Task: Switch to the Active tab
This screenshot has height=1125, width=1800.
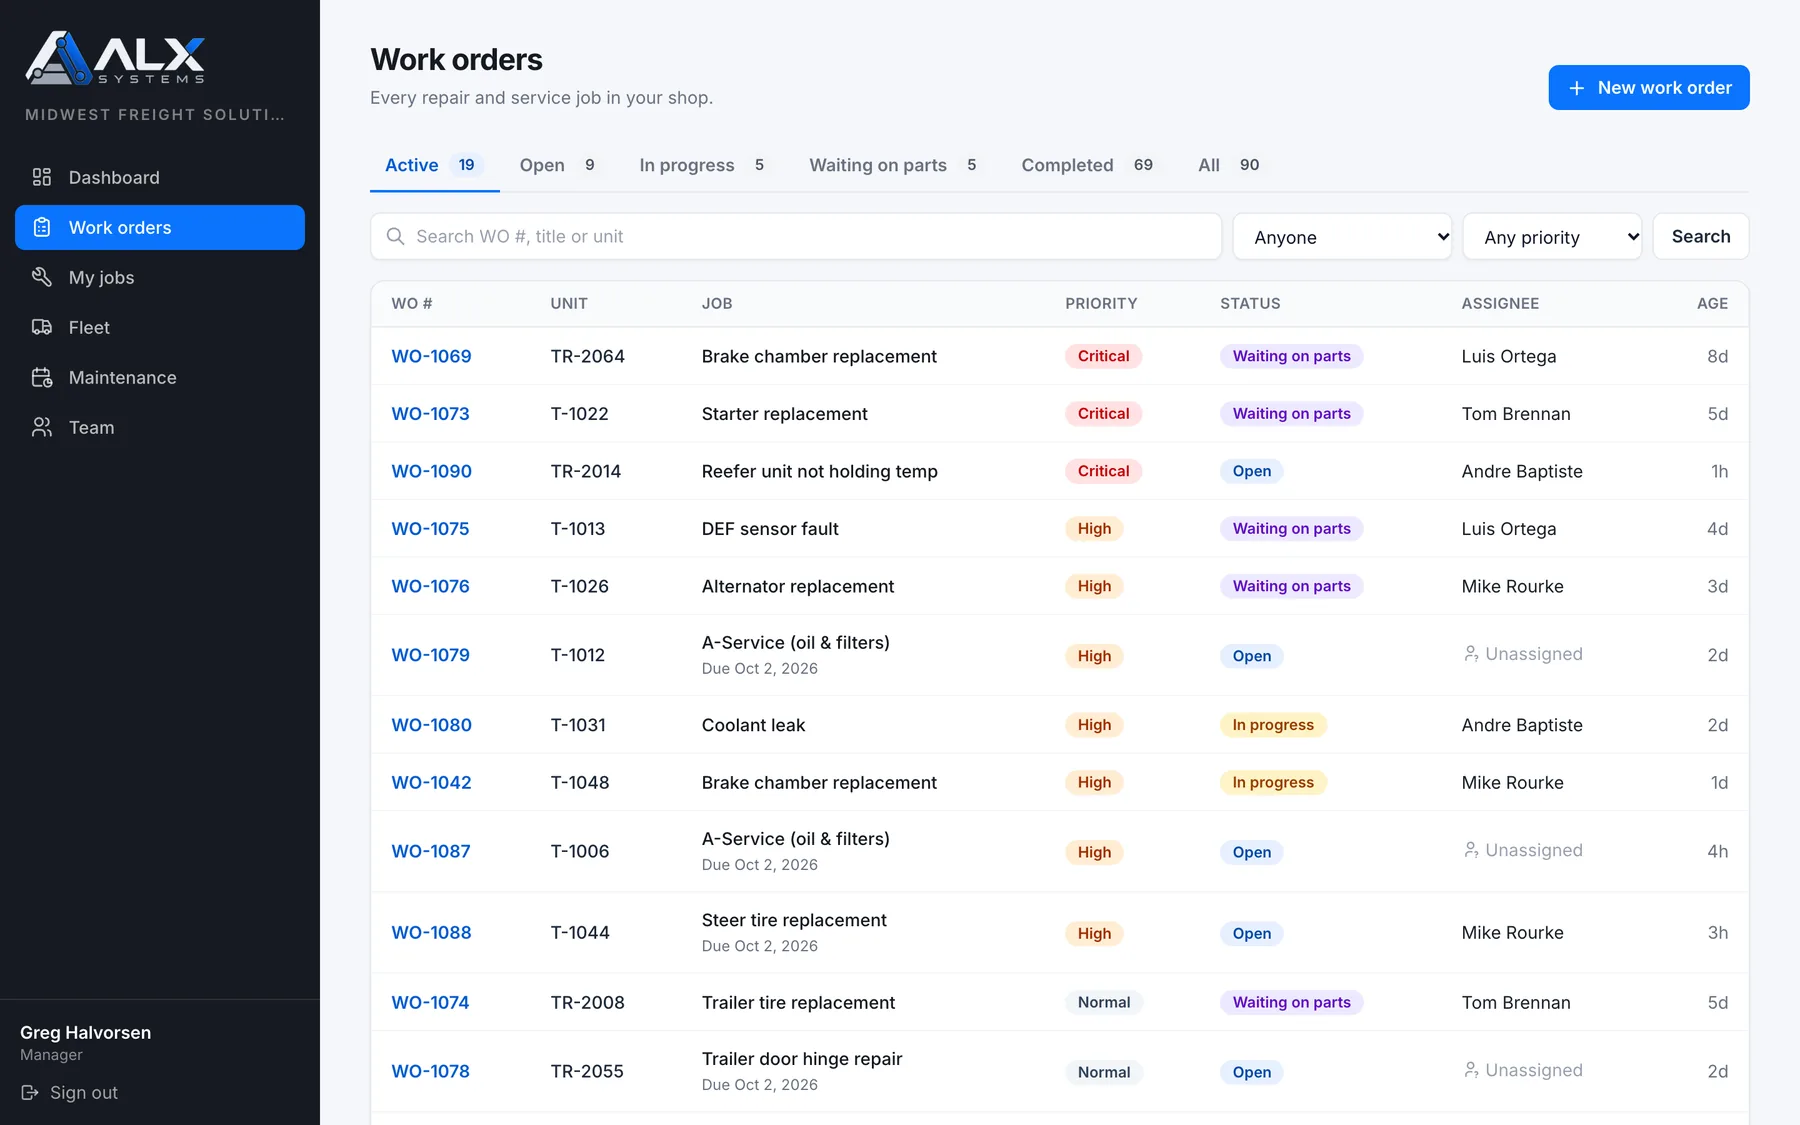Action: (434, 165)
